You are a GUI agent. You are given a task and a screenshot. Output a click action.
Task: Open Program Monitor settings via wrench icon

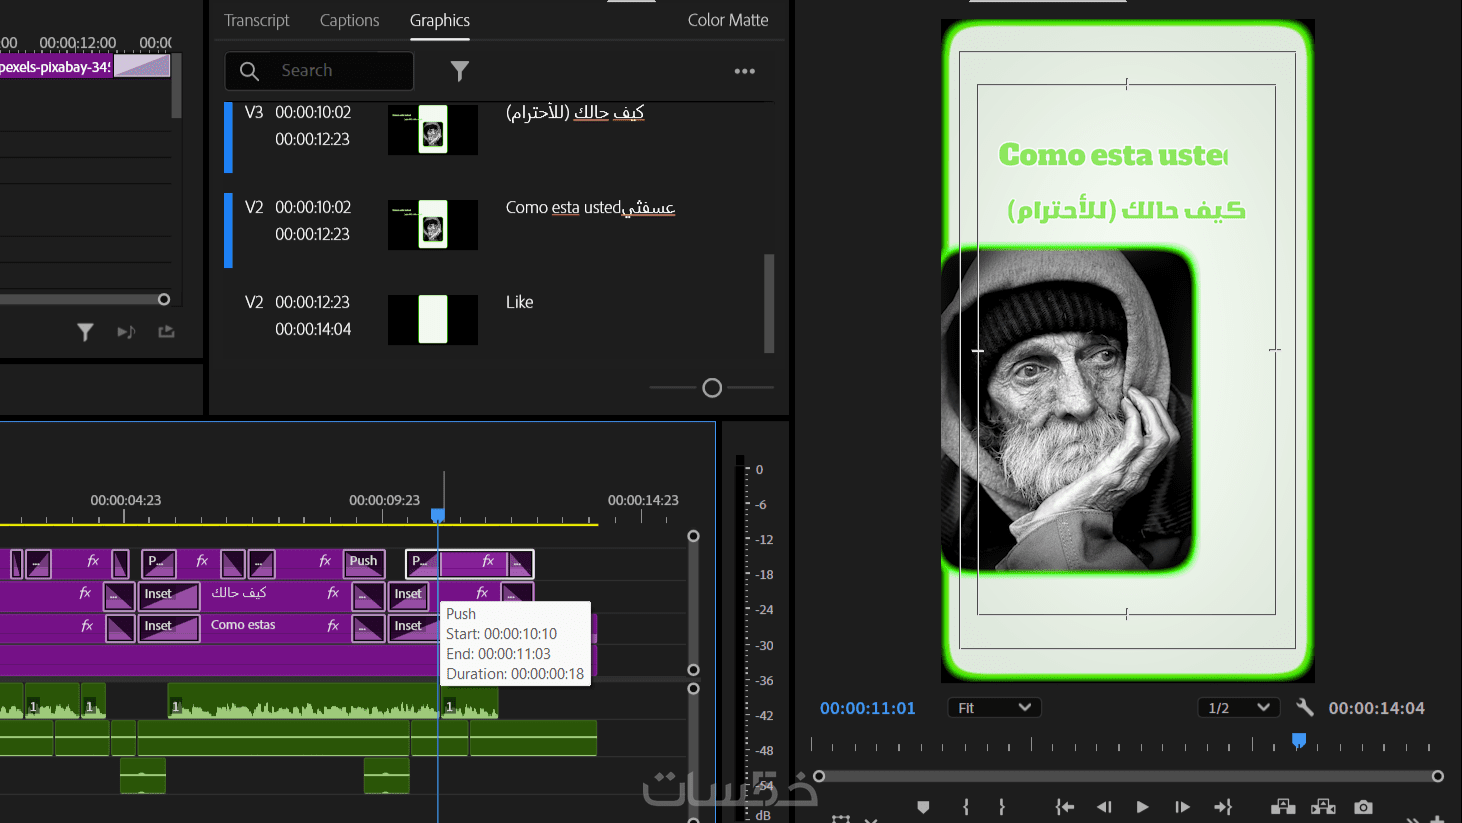(1304, 707)
